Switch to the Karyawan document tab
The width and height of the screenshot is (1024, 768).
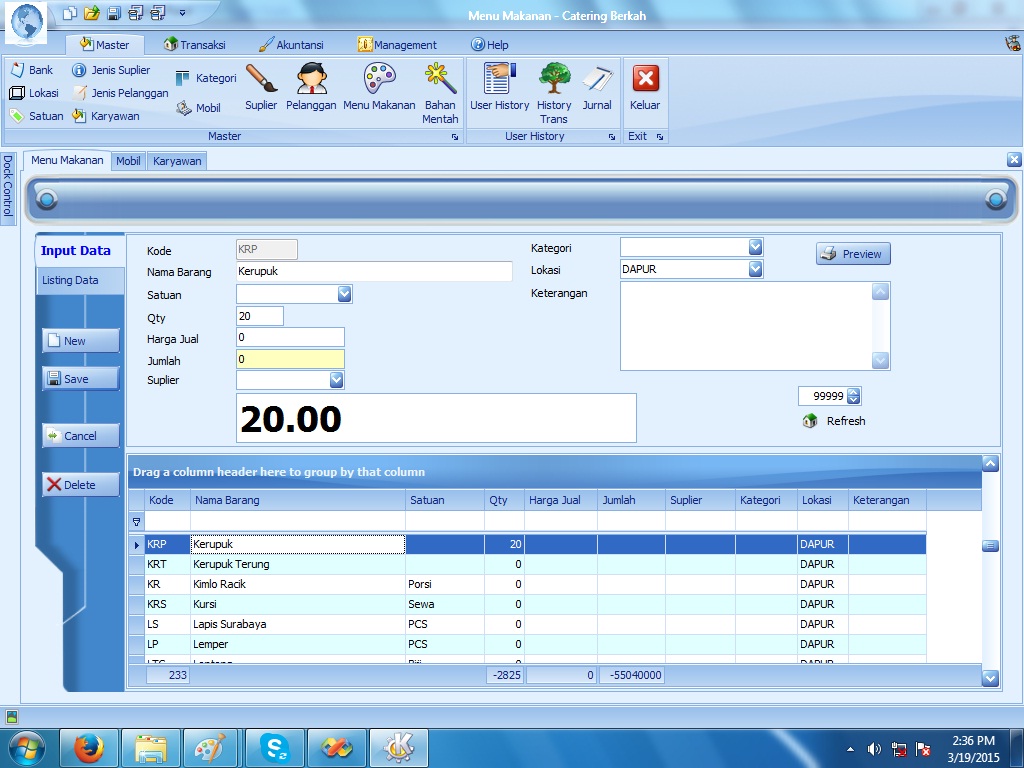pyautogui.click(x=177, y=161)
